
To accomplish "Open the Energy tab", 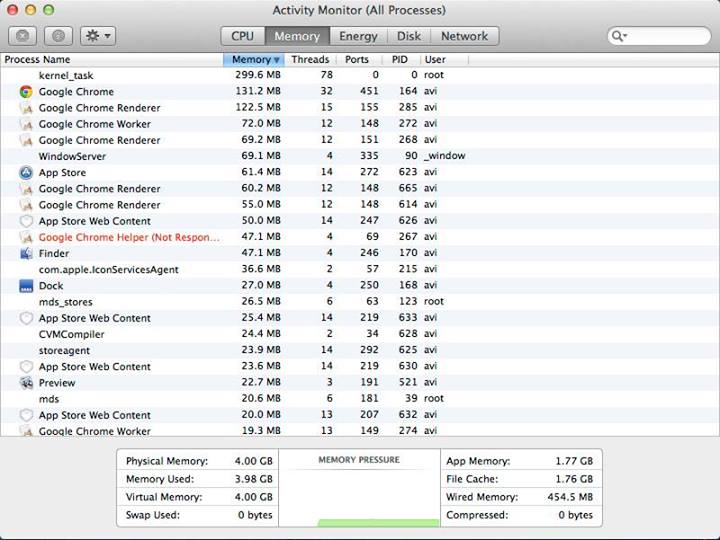I will (358, 36).
